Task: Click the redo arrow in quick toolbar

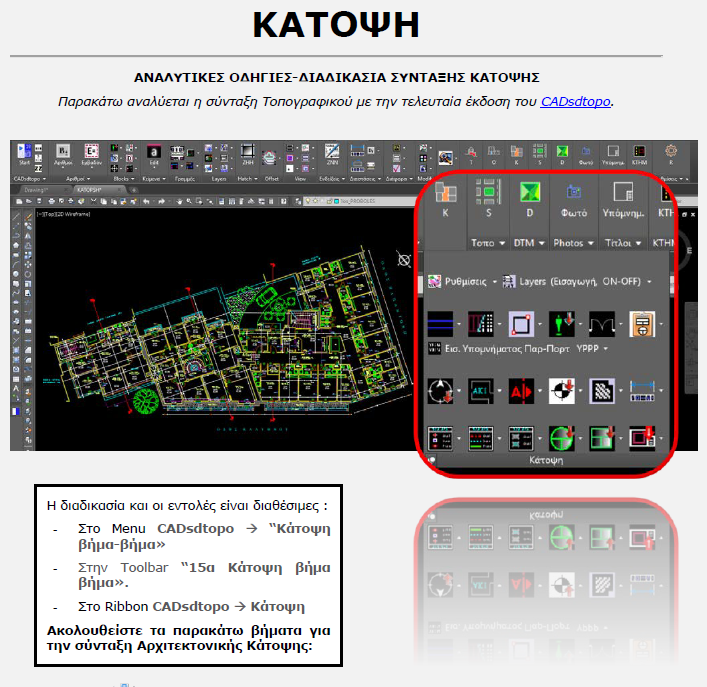Action: point(161,202)
